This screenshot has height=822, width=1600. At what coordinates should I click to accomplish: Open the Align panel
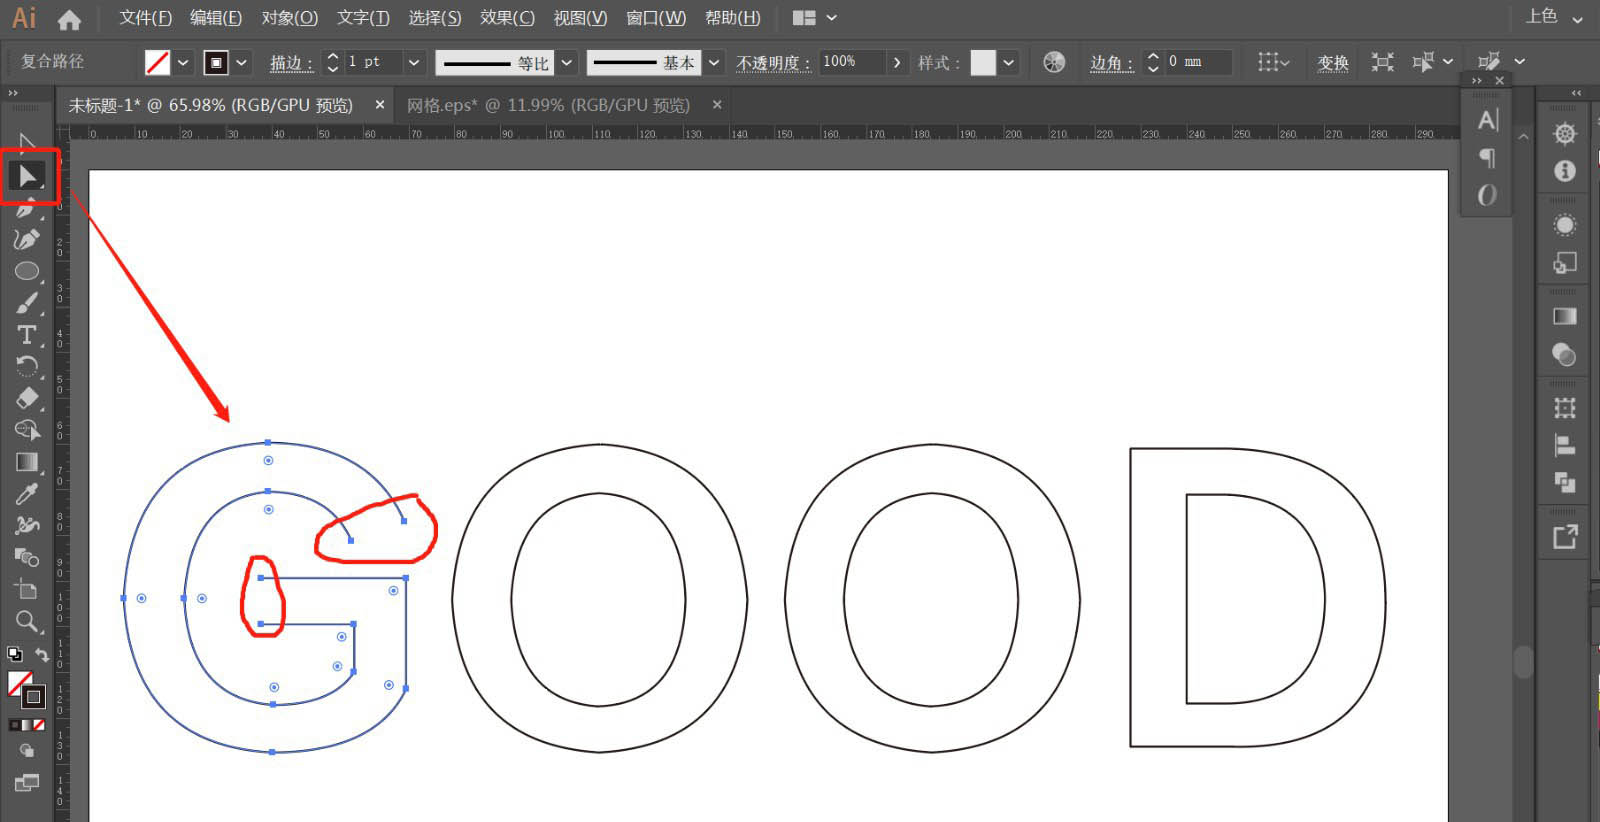[1565, 446]
